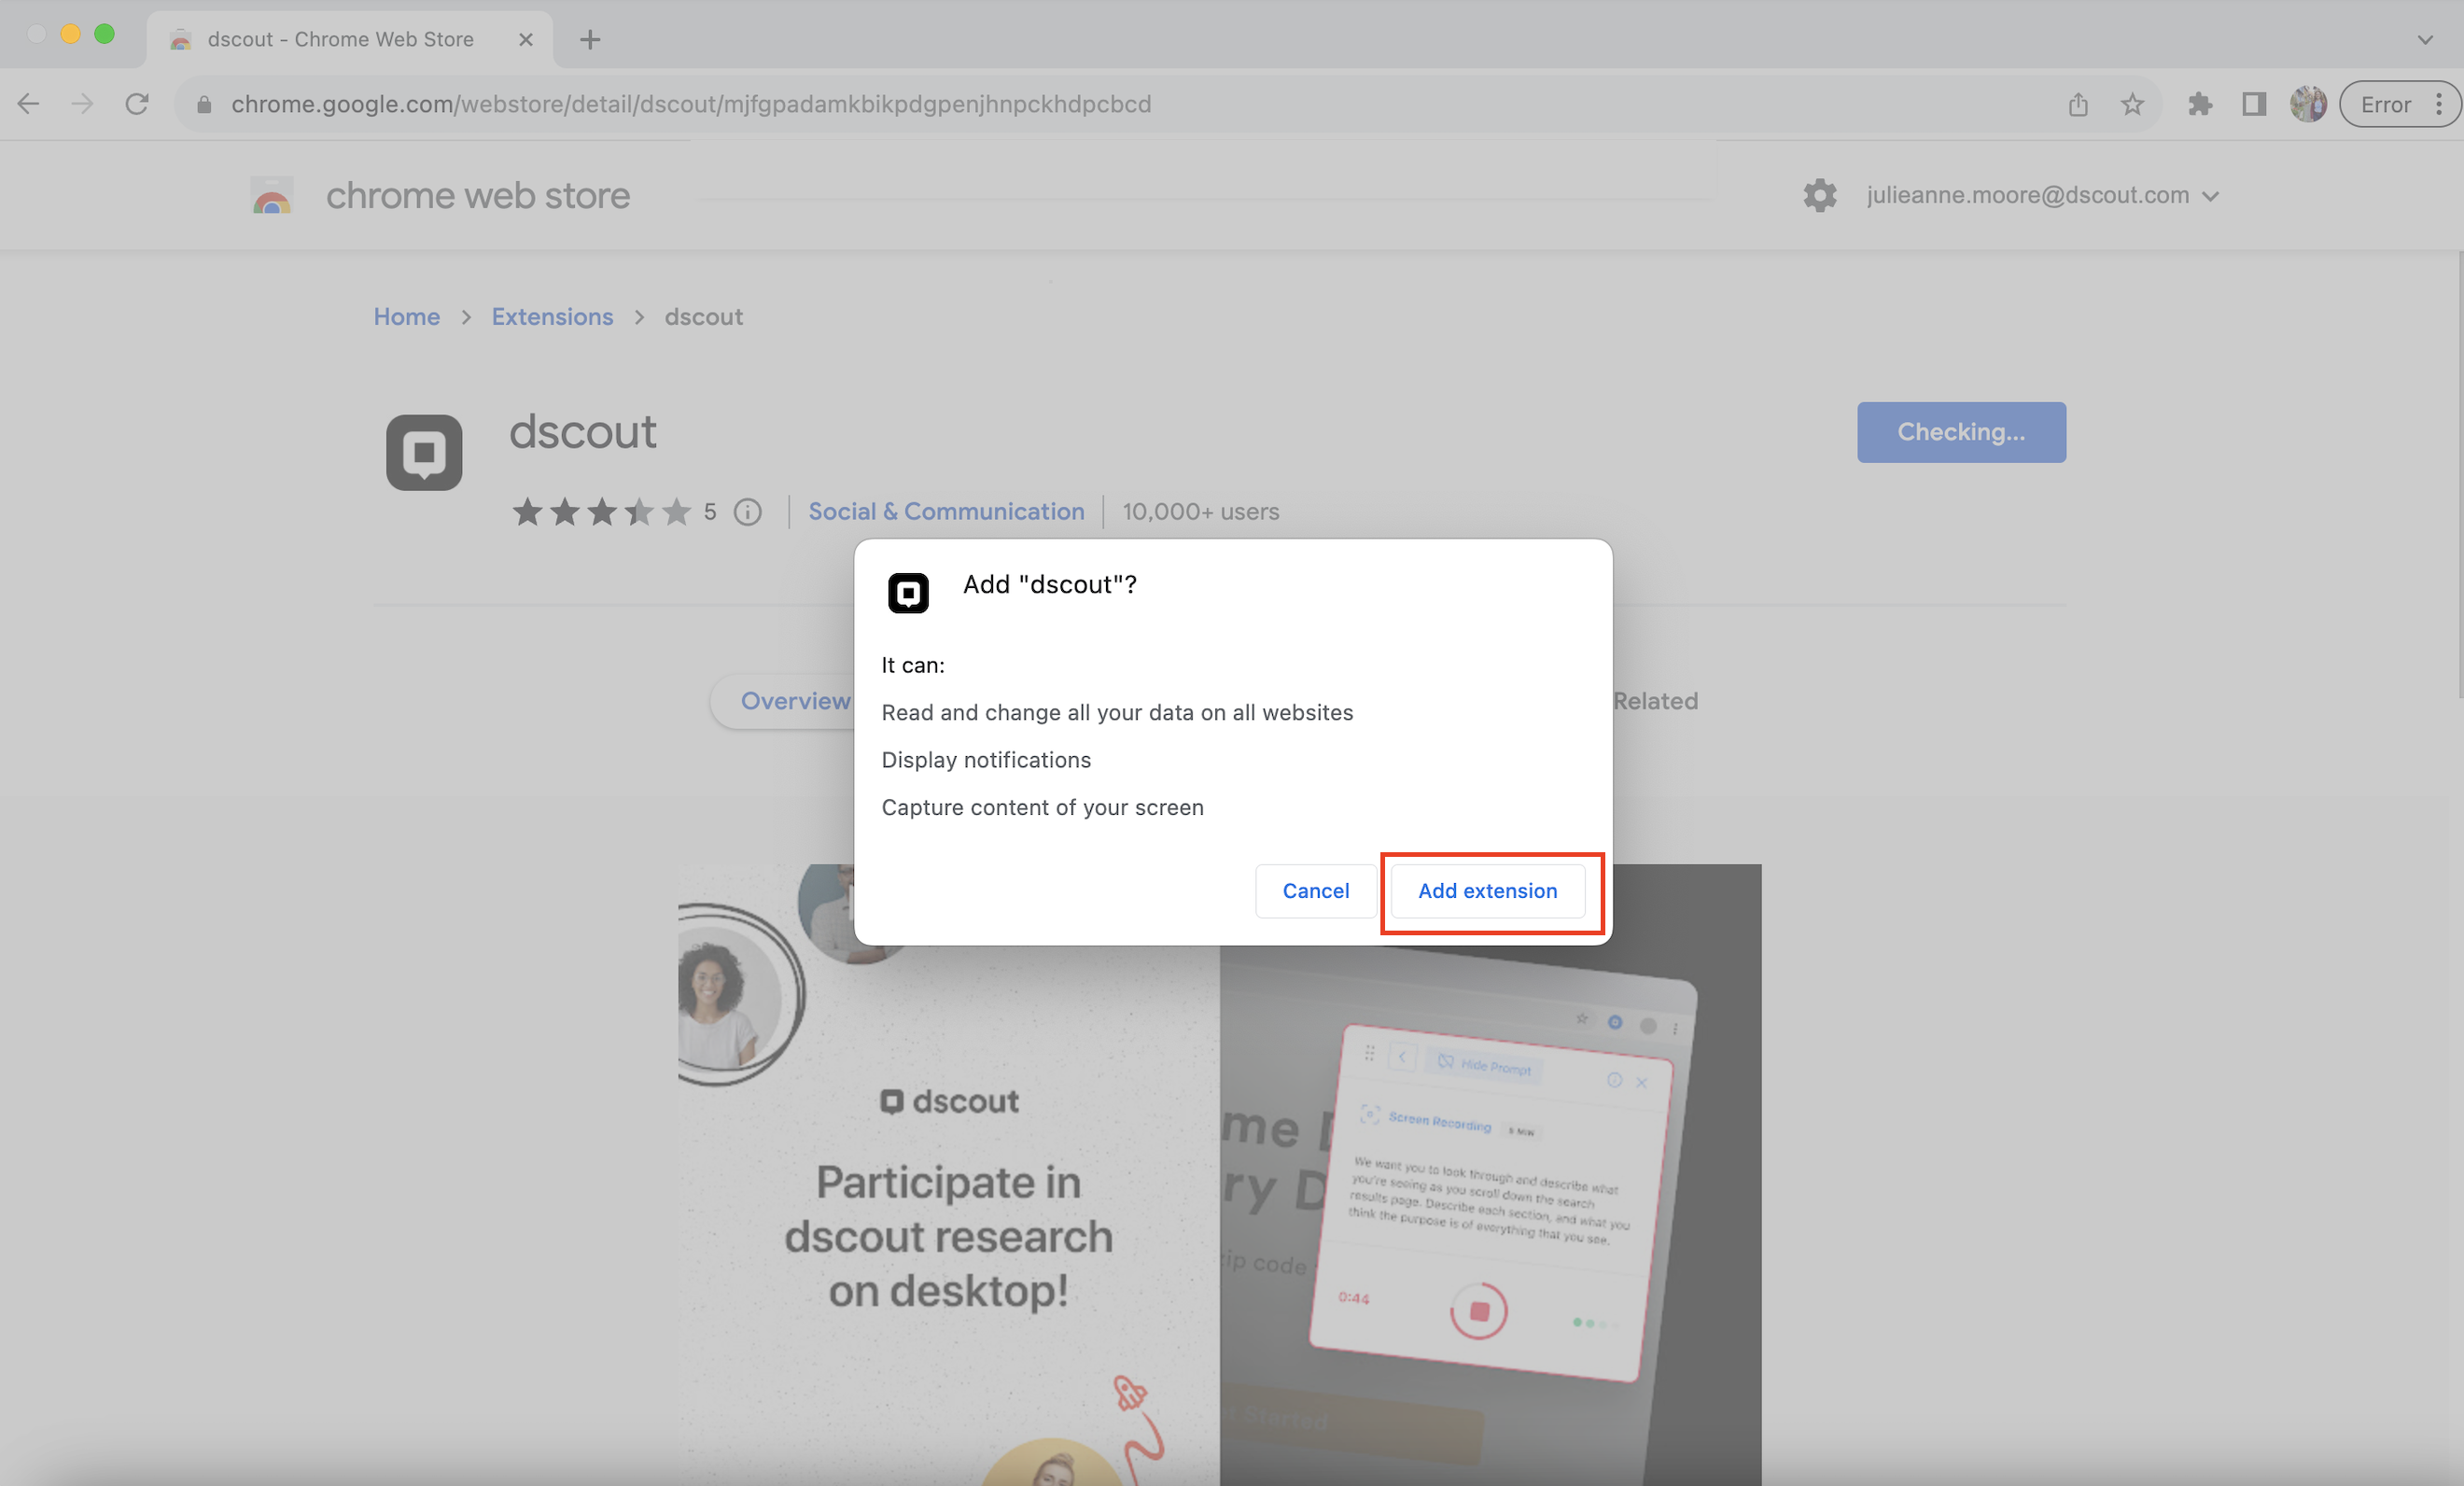Go to the Home breadcrumb link
This screenshot has width=2464, height=1486.
(x=407, y=317)
